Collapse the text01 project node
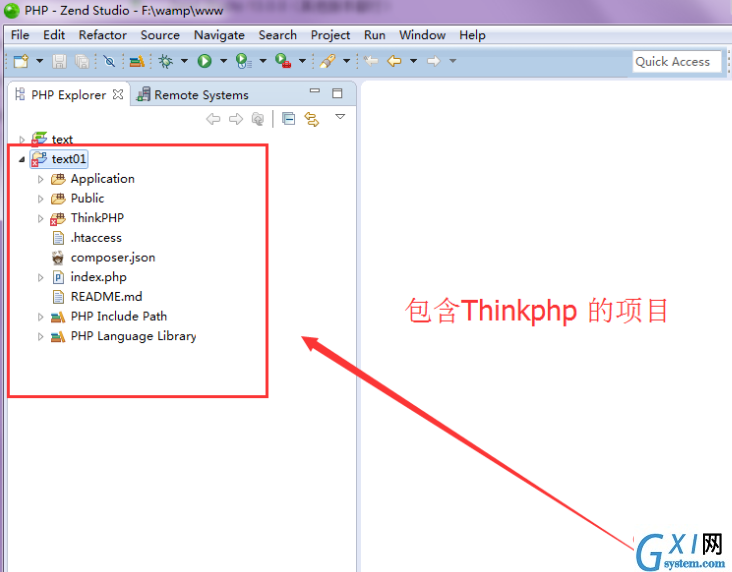Image resolution: width=732 pixels, height=572 pixels. 21,159
